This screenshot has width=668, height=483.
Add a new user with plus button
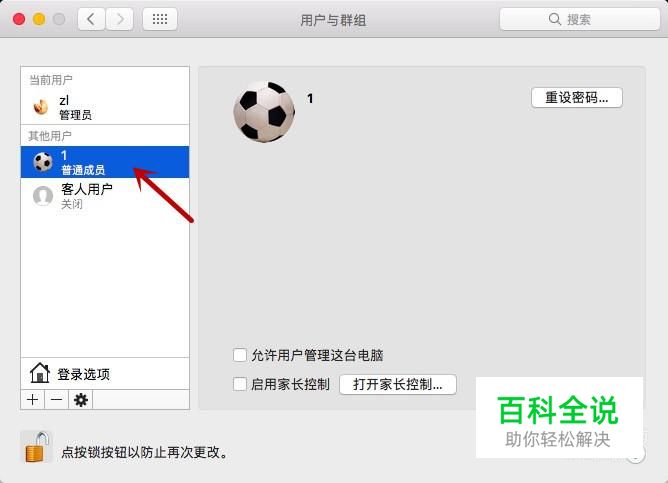click(32, 400)
